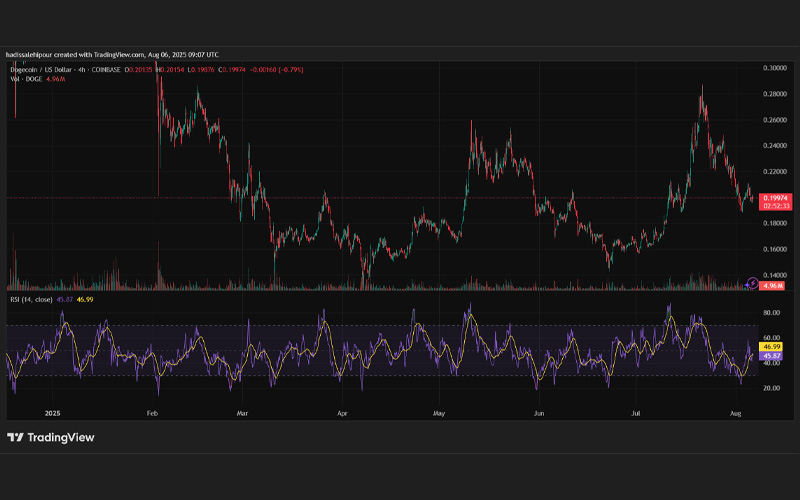Image resolution: width=800 pixels, height=500 pixels.
Task: Click the May label on the time axis
Action: [x=439, y=413]
